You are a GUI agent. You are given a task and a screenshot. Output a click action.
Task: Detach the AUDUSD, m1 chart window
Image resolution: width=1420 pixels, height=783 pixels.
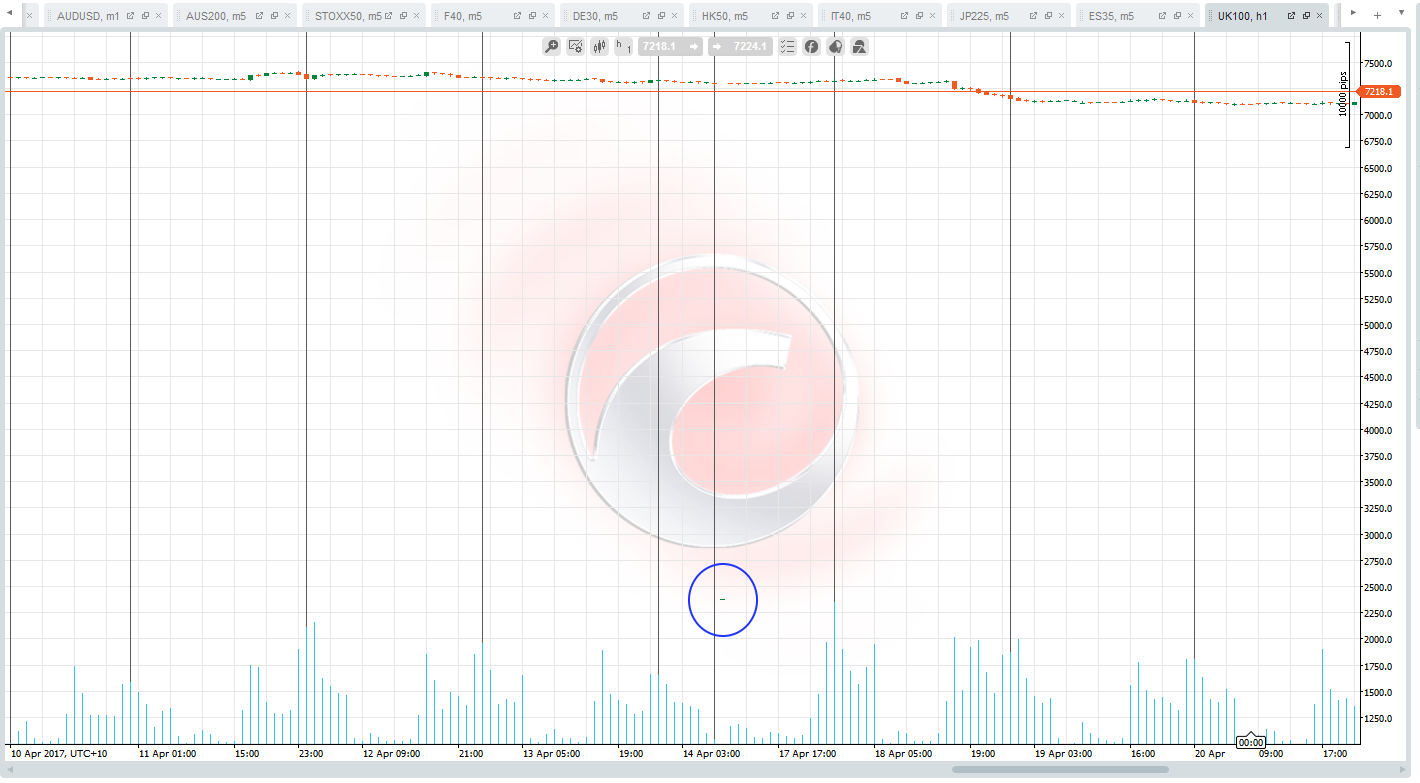[145, 16]
